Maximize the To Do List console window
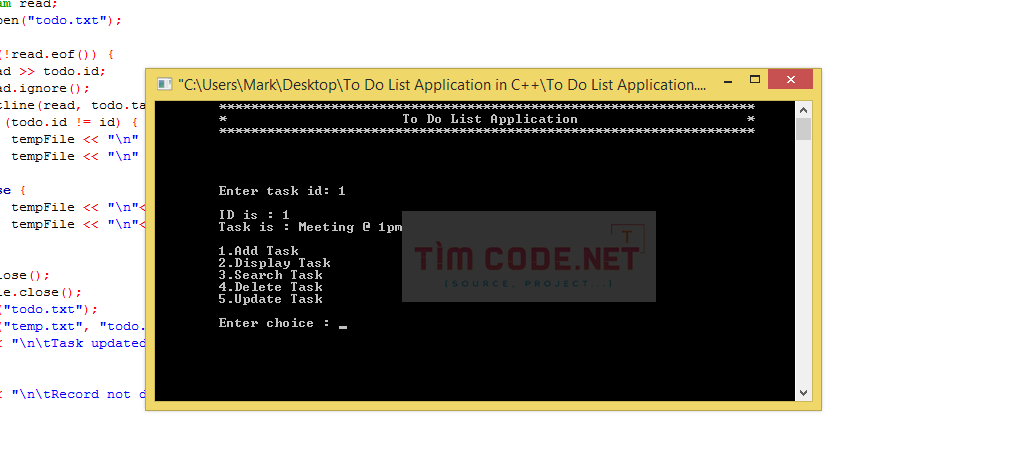Screen dimensions: 1018x473 [x=754, y=80]
